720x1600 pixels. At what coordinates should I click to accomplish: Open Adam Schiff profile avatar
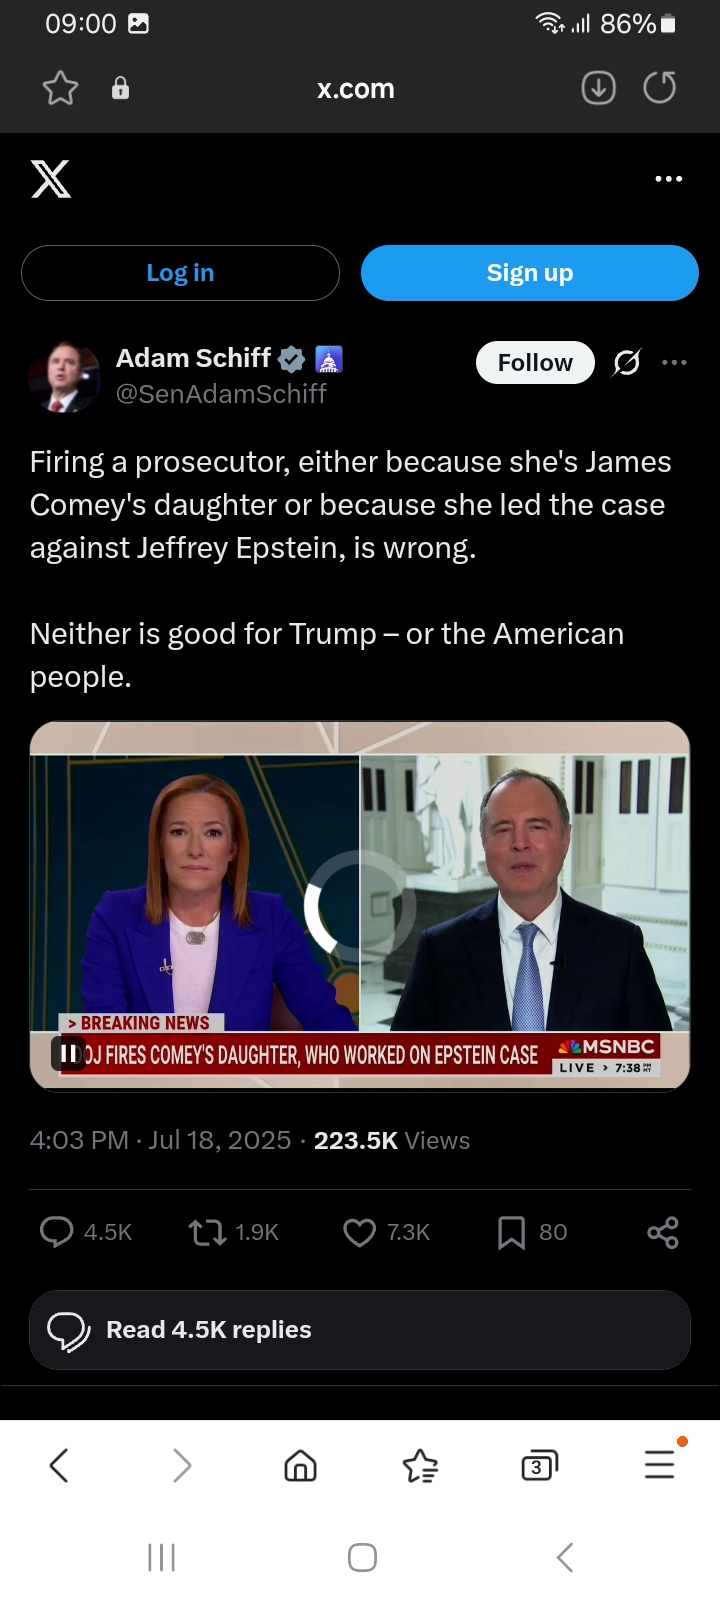pyautogui.click(x=64, y=377)
